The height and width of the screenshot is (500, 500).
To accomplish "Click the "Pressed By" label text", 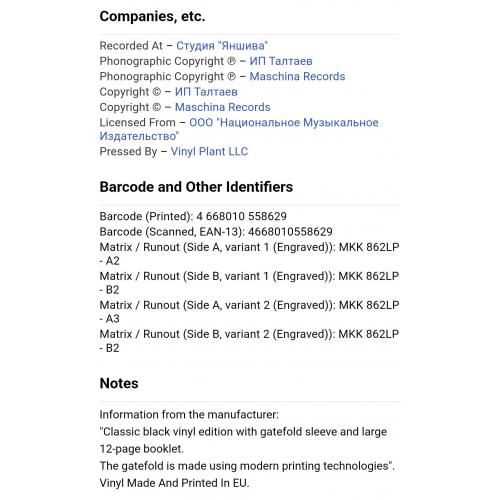I will tap(128, 151).
